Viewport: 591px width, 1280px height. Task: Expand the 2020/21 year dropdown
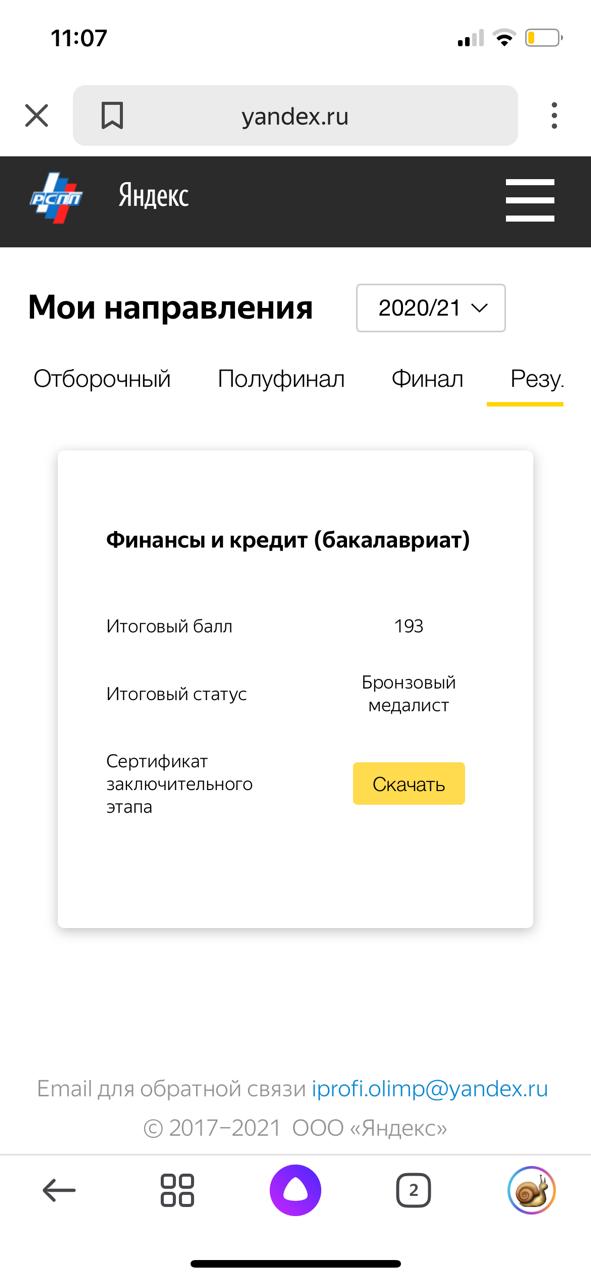tap(431, 308)
